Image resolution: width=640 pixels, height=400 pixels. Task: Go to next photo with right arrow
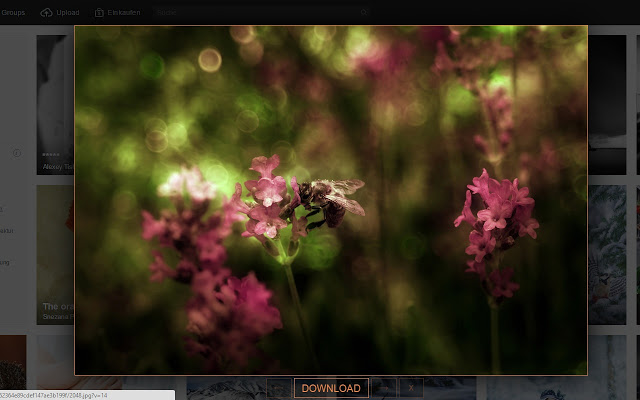coord(384,388)
